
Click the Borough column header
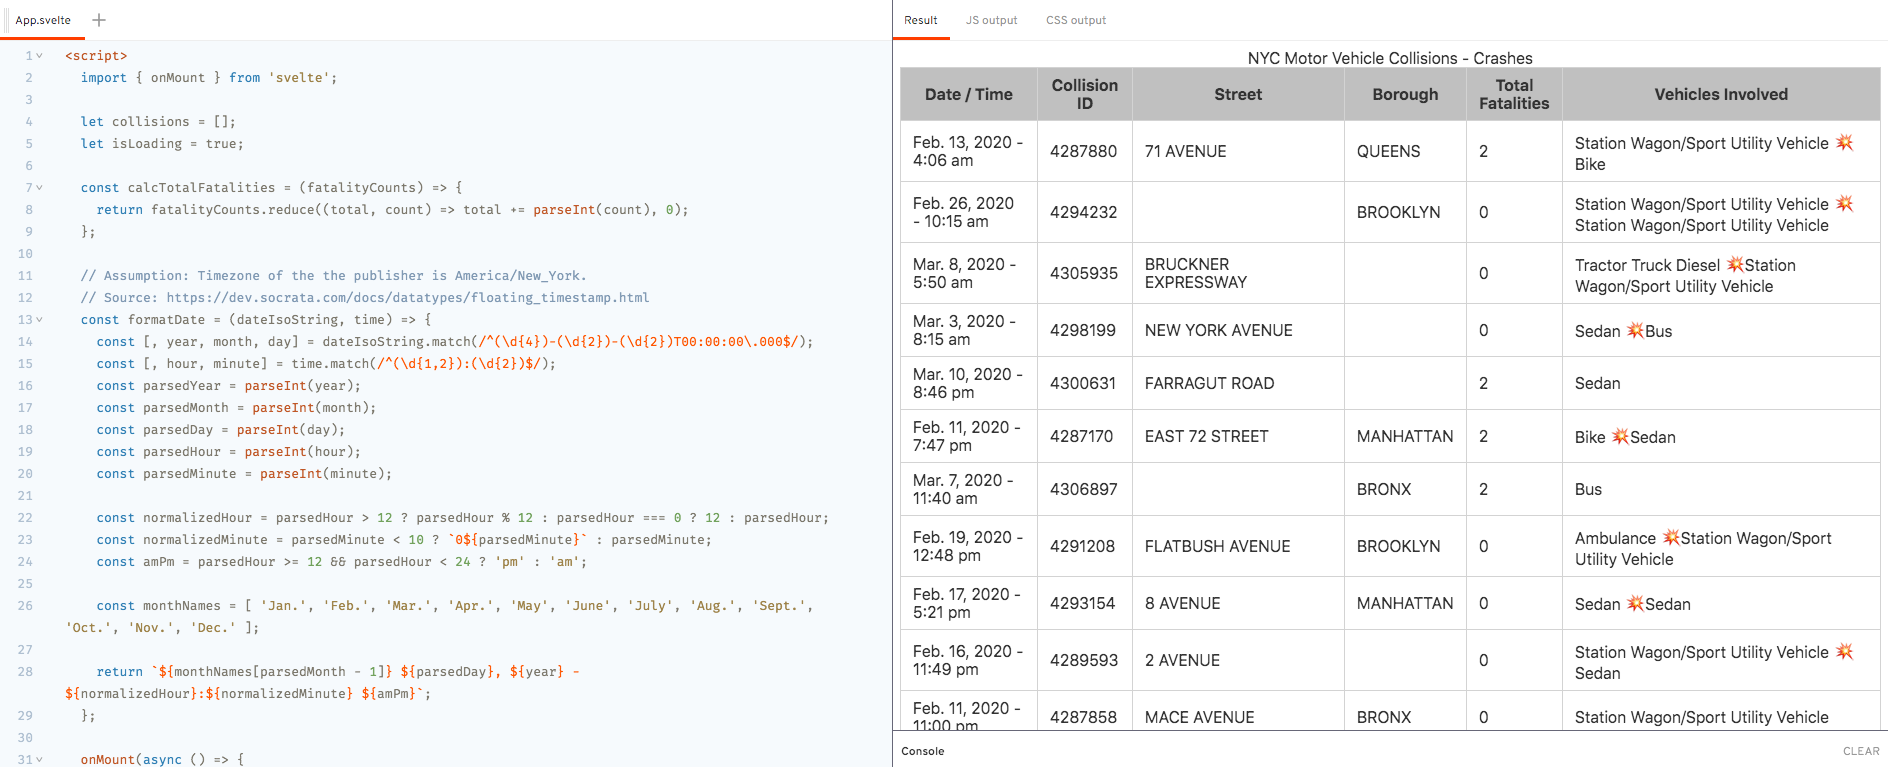coord(1405,94)
